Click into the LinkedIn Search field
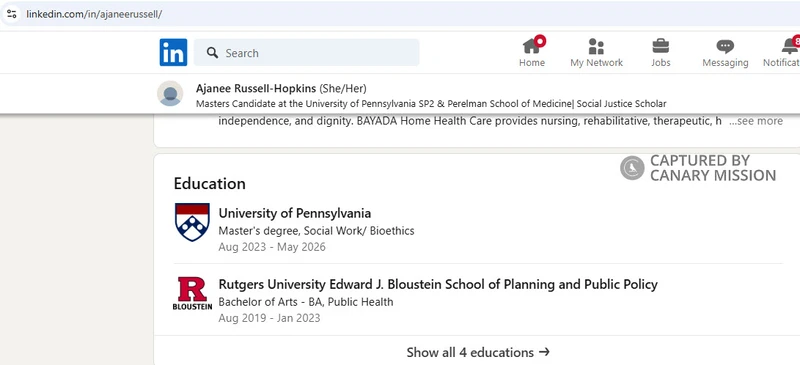The width and height of the screenshot is (800, 365). (x=307, y=53)
